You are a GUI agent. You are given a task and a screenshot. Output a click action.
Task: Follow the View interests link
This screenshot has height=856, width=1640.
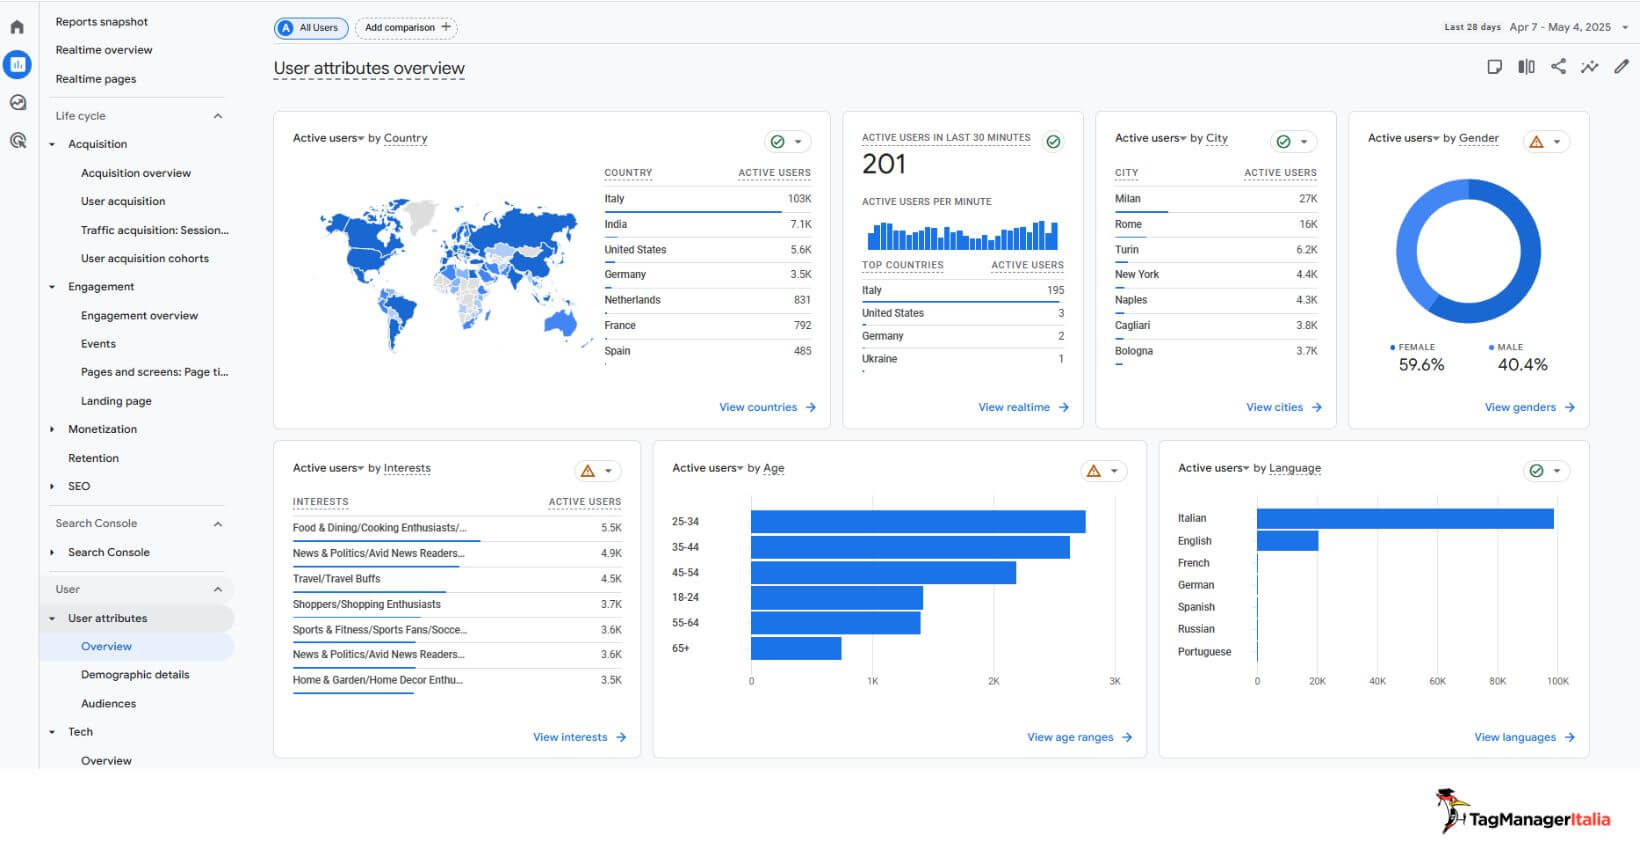pos(580,737)
